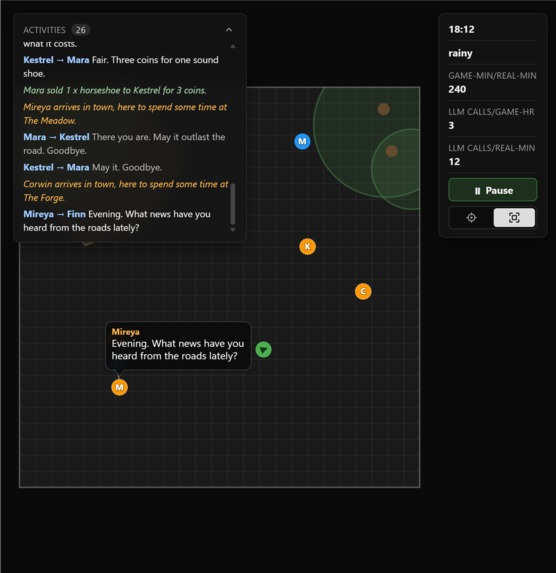Select the fit-to-screen frame icon

pyautogui.click(x=514, y=218)
